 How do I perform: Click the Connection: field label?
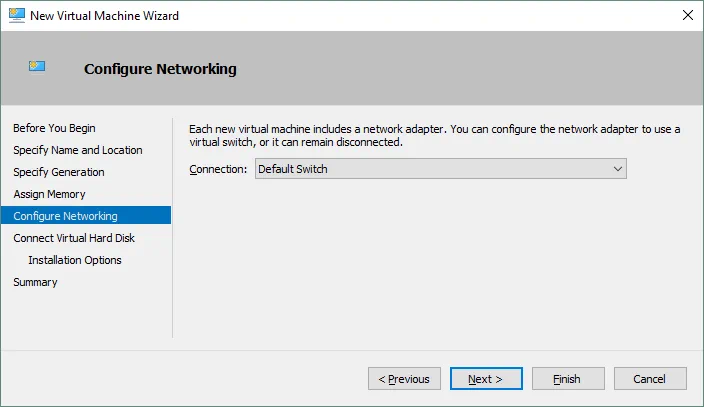click(x=218, y=169)
